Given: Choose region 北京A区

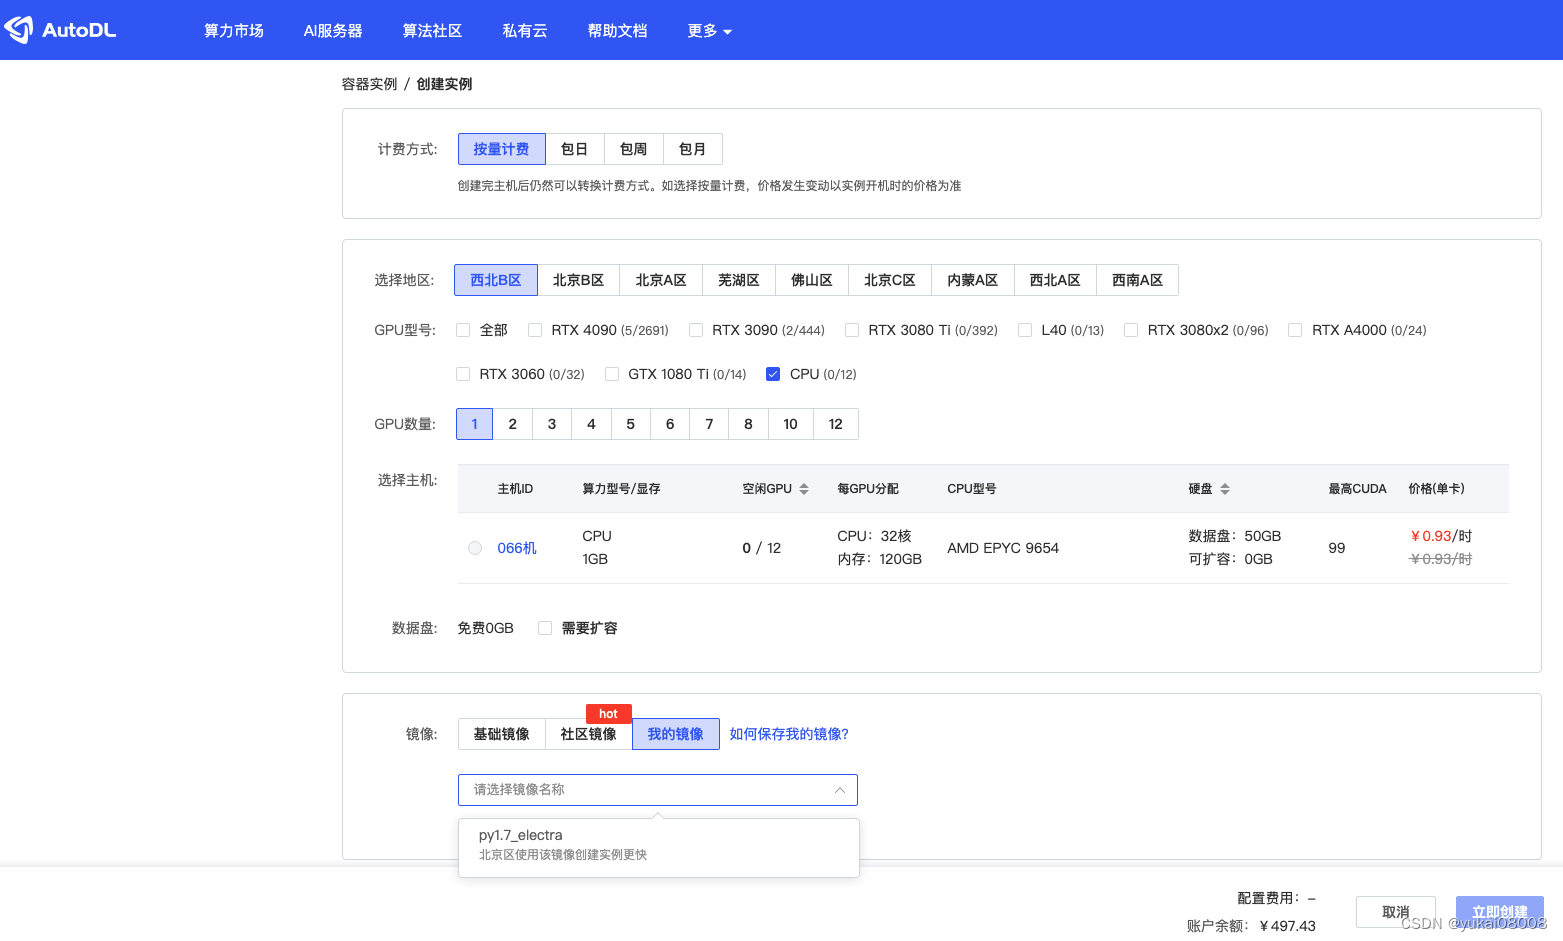Looking at the screenshot, I should coord(661,280).
